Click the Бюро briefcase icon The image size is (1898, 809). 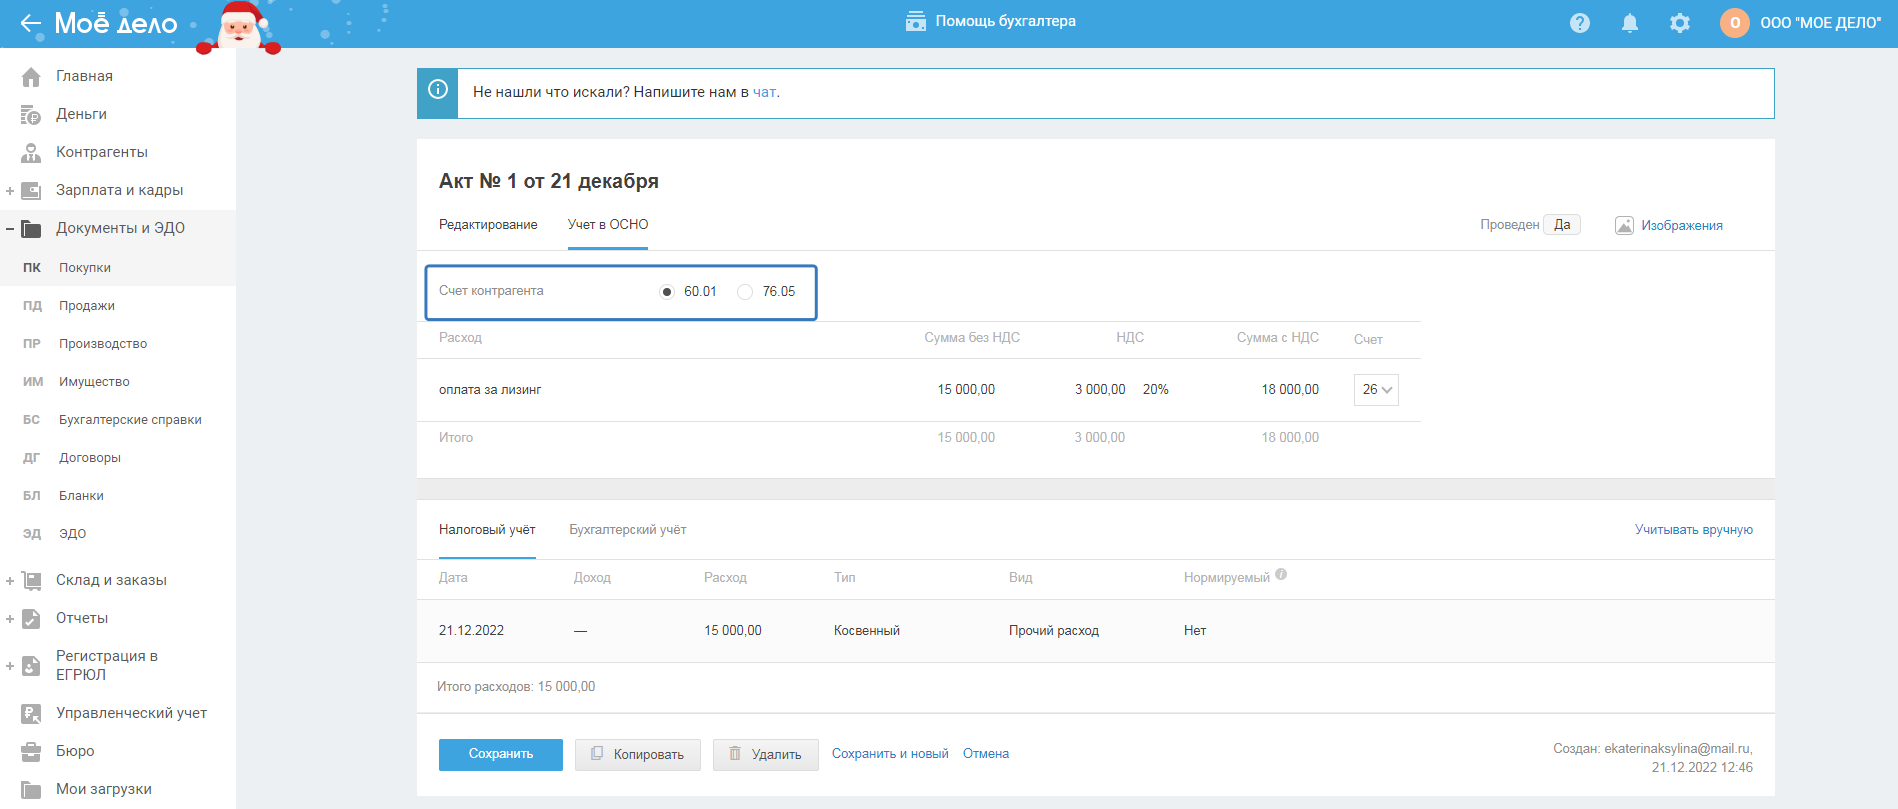[x=31, y=752]
